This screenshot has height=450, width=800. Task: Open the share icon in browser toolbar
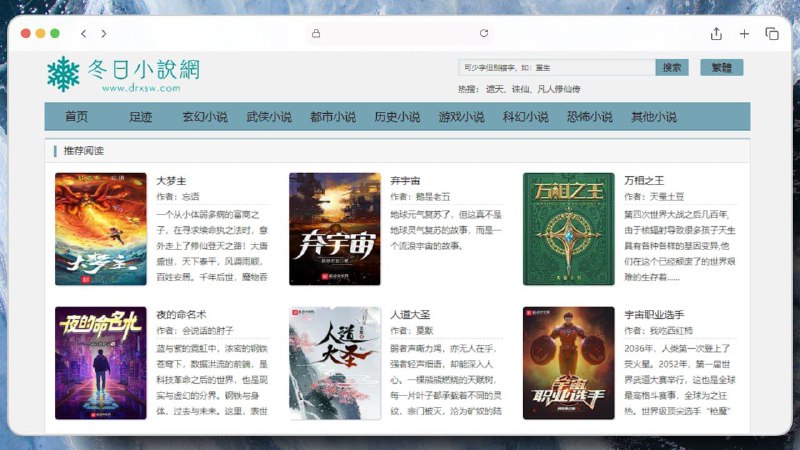tap(716, 34)
